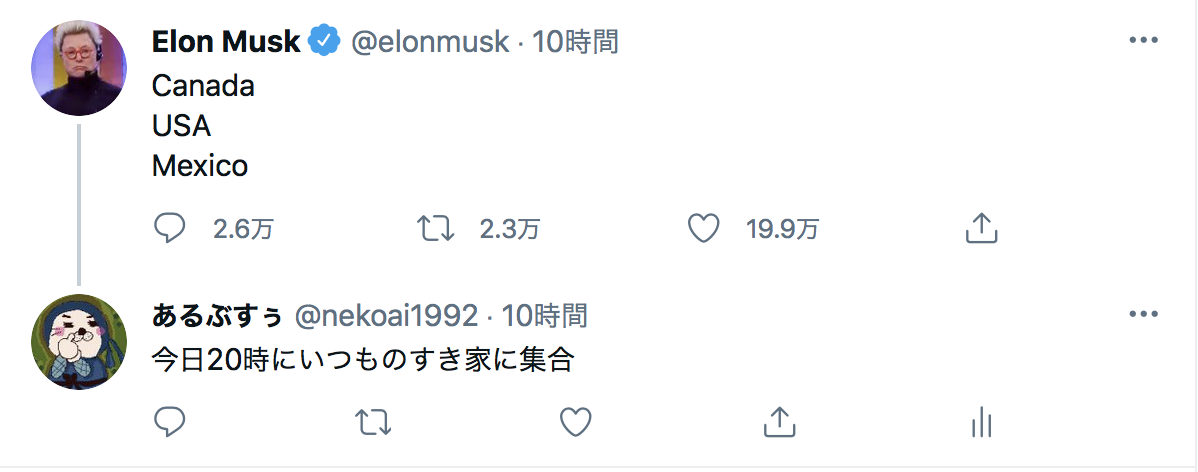The image size is (1198, 472).
Task: View analytics icon on the reply tweet
Action: point(982,422)
